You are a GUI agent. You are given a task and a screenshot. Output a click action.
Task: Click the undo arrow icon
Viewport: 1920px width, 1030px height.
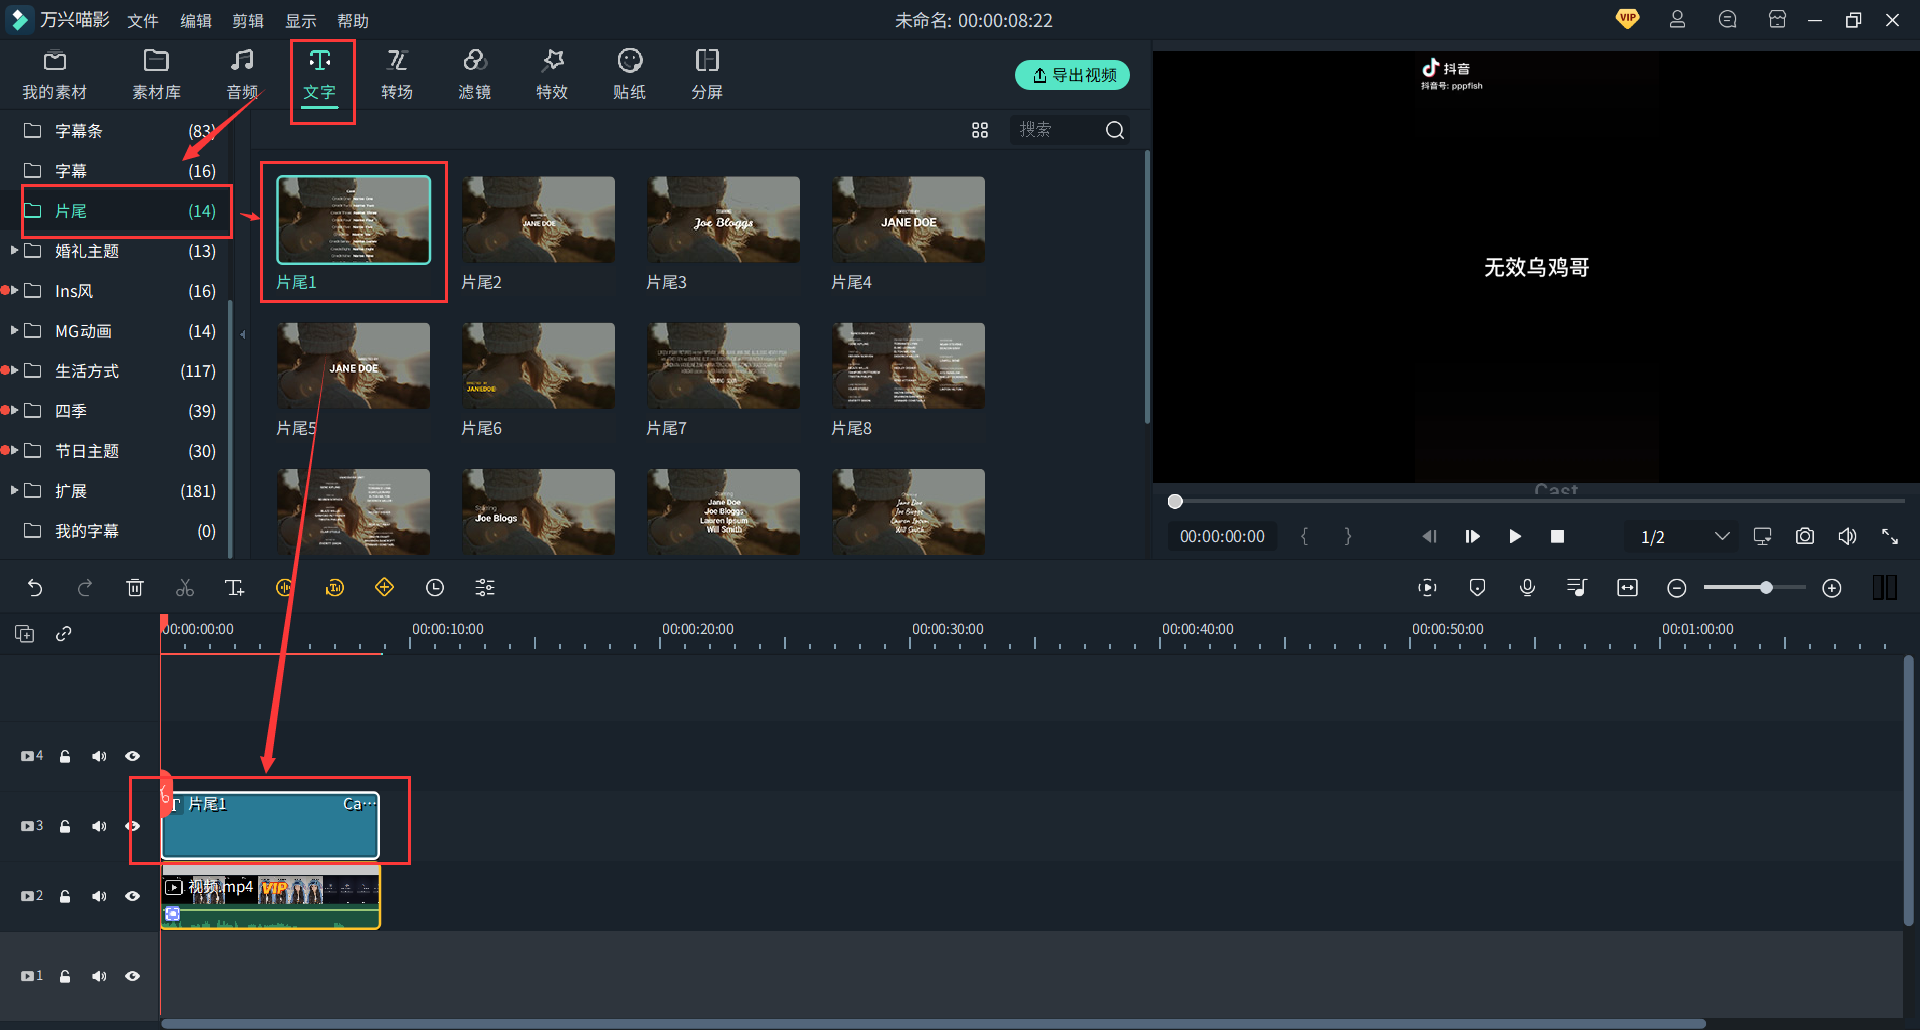pos(35,588)
